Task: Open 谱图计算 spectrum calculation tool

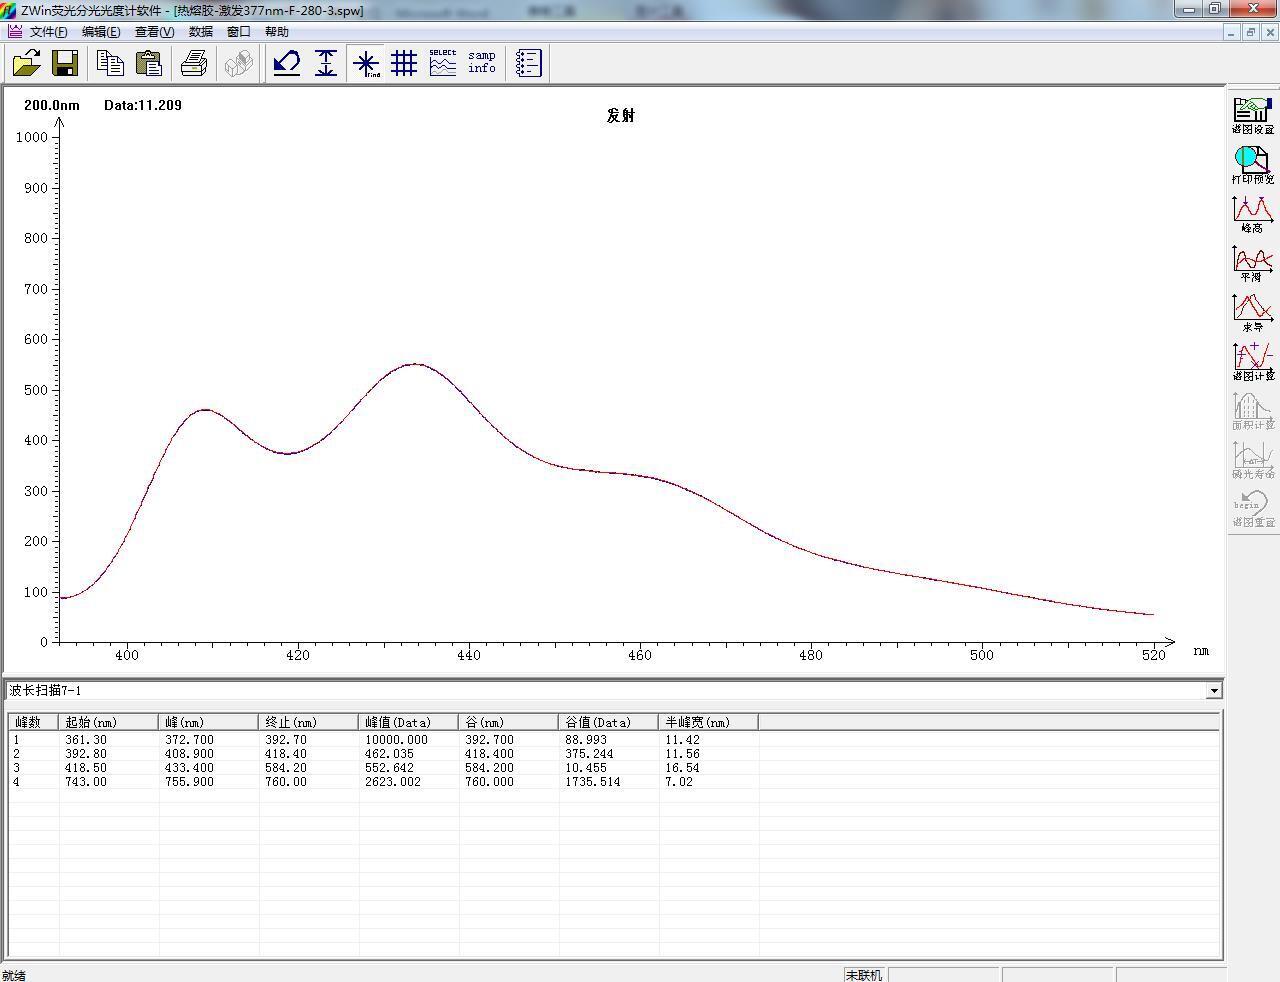Action: tap(1252, 362)
